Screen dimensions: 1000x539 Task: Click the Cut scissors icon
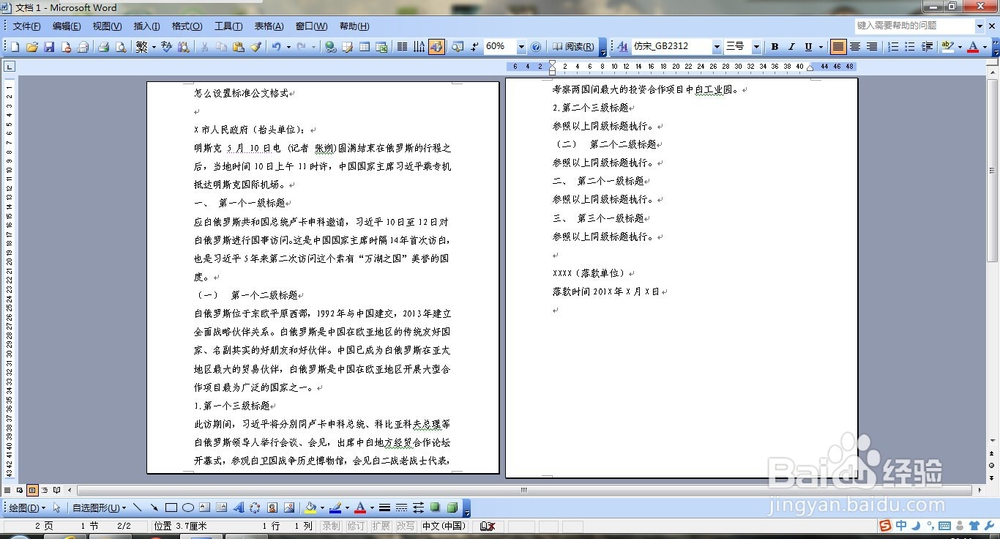[205, 47]
